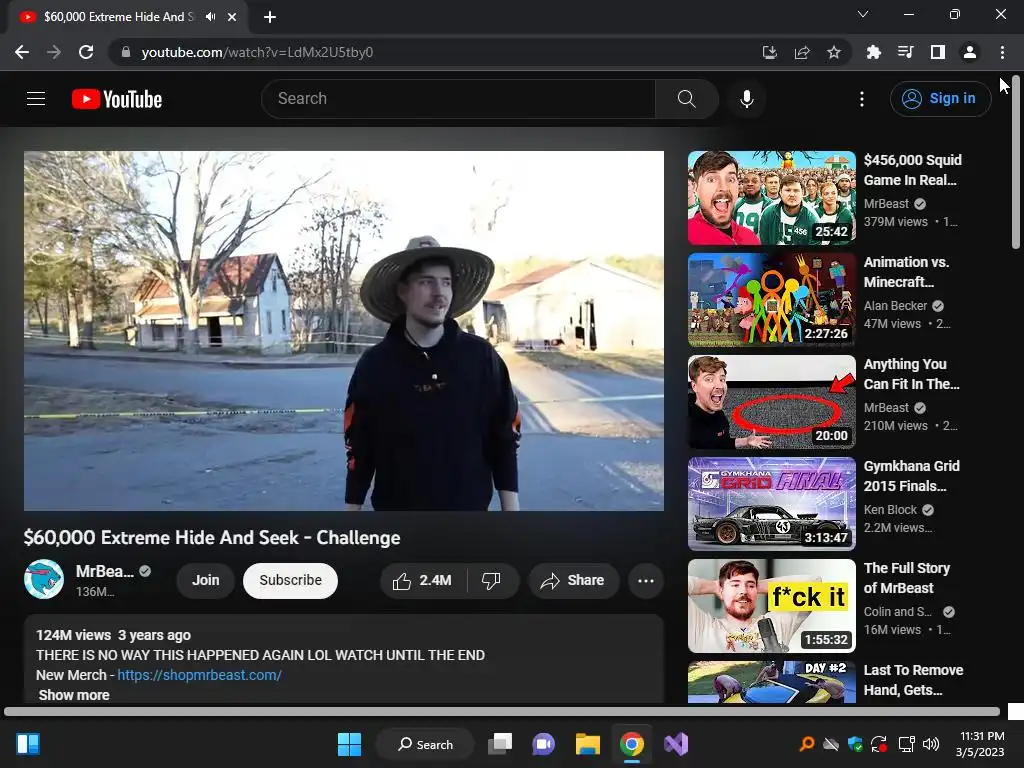
Task: Play the $456,000 Squid Game thumbnail
Action: tap(771, 198)
